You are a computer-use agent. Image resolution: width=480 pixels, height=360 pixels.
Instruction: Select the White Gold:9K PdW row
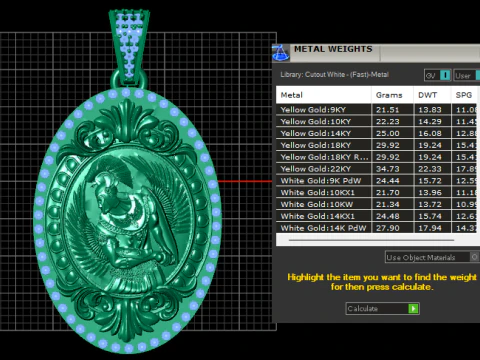tap(377, 181)
